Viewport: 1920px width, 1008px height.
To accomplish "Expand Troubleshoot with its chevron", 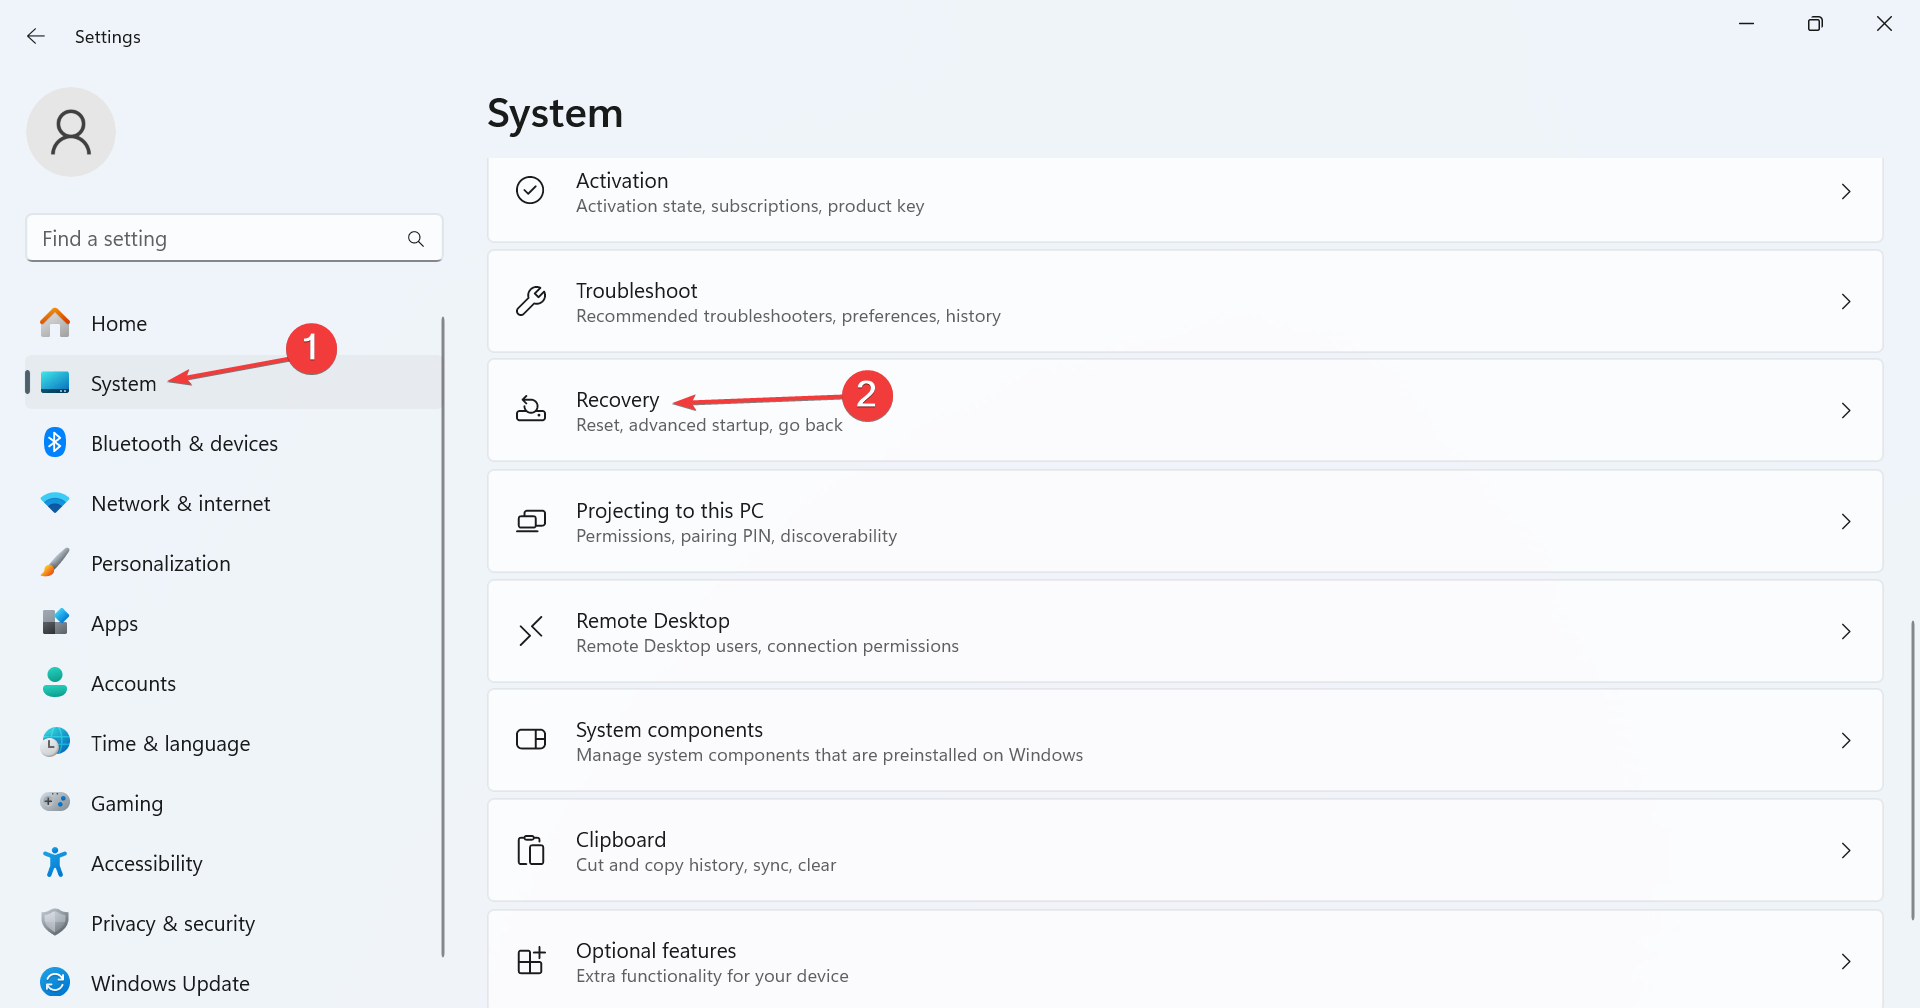I will pyautogui.click(x=1846, y=301).
